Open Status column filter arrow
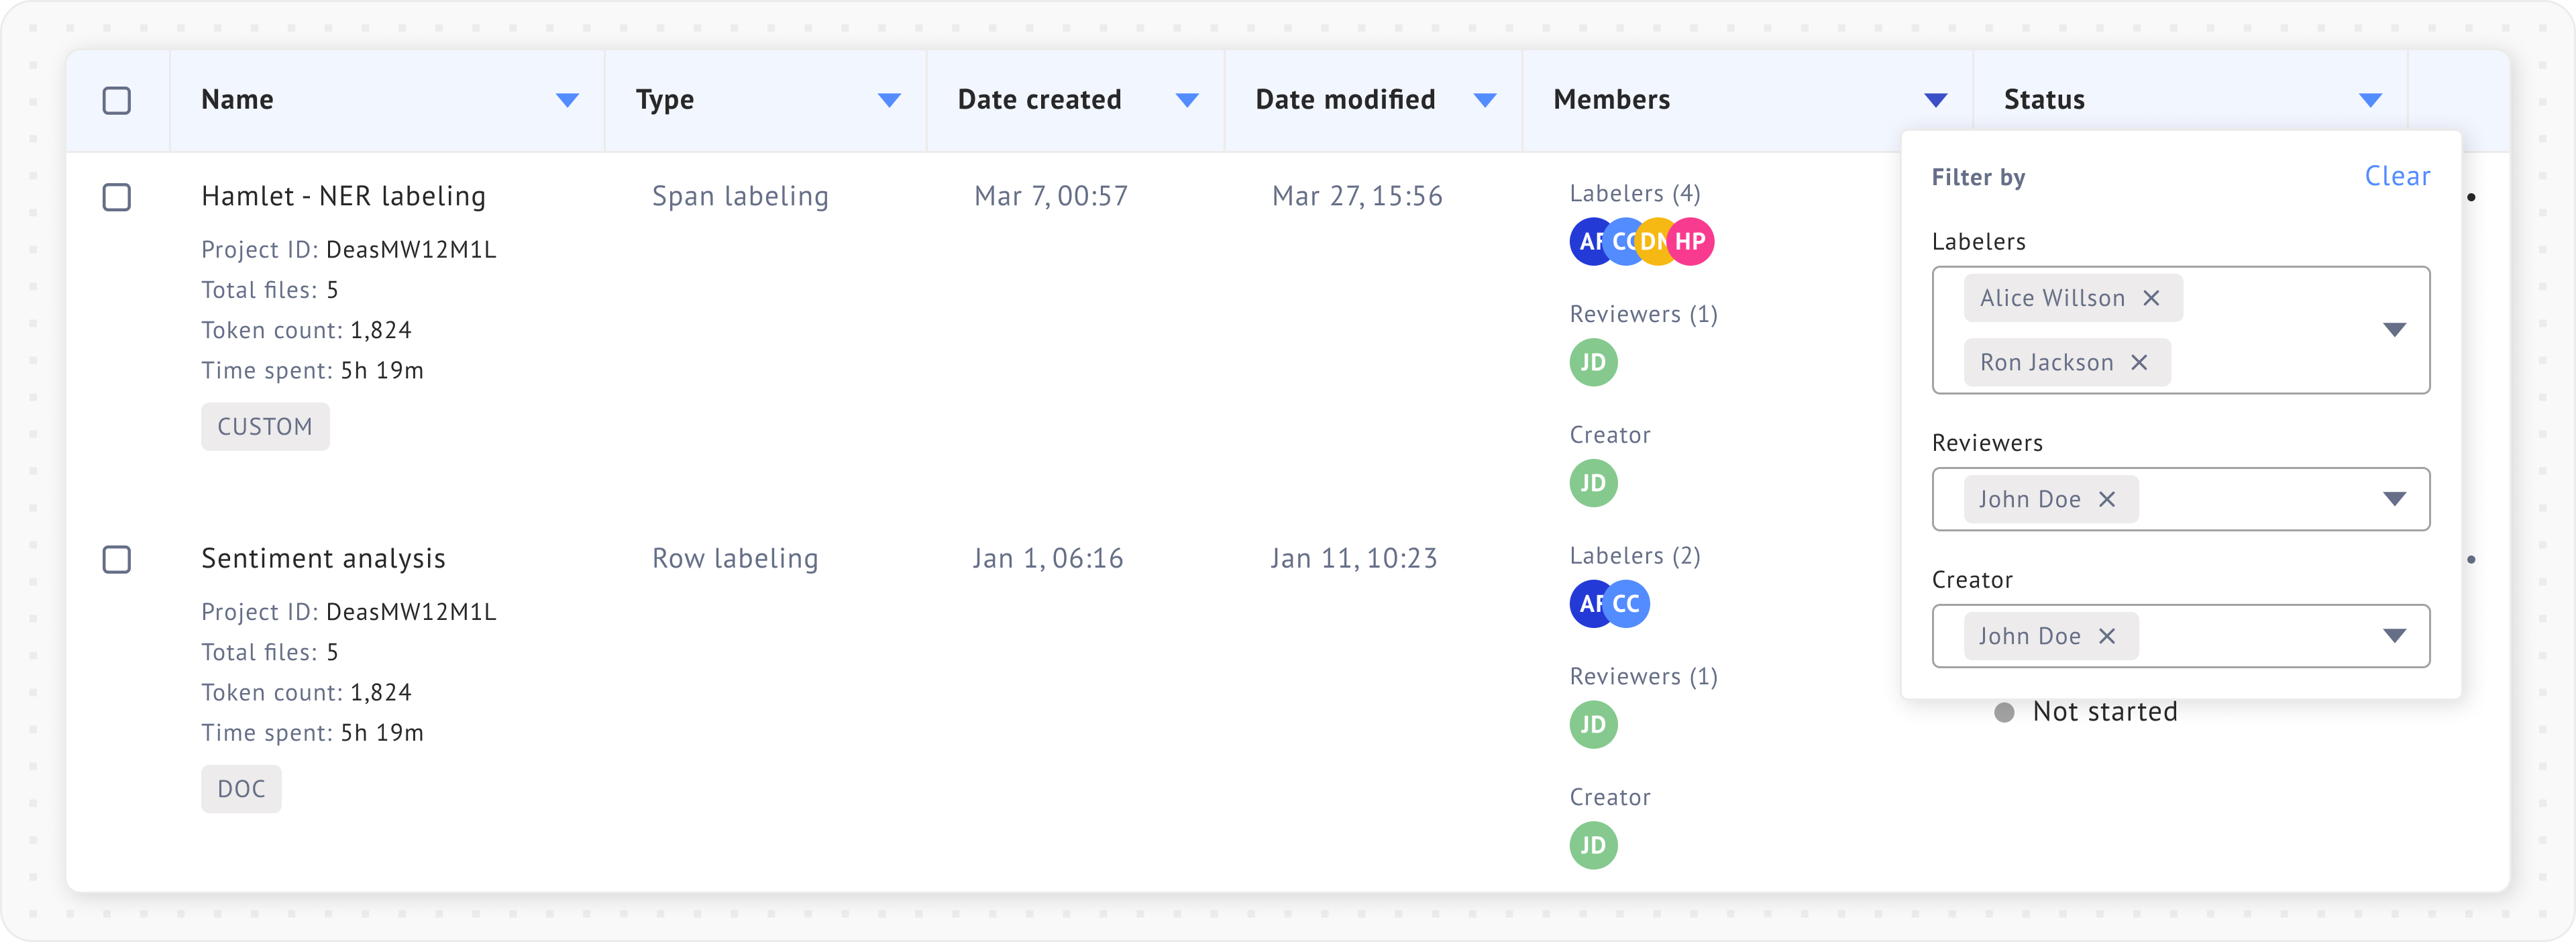This screenshot has height=942, width=2576. [x=2370, y=100]
